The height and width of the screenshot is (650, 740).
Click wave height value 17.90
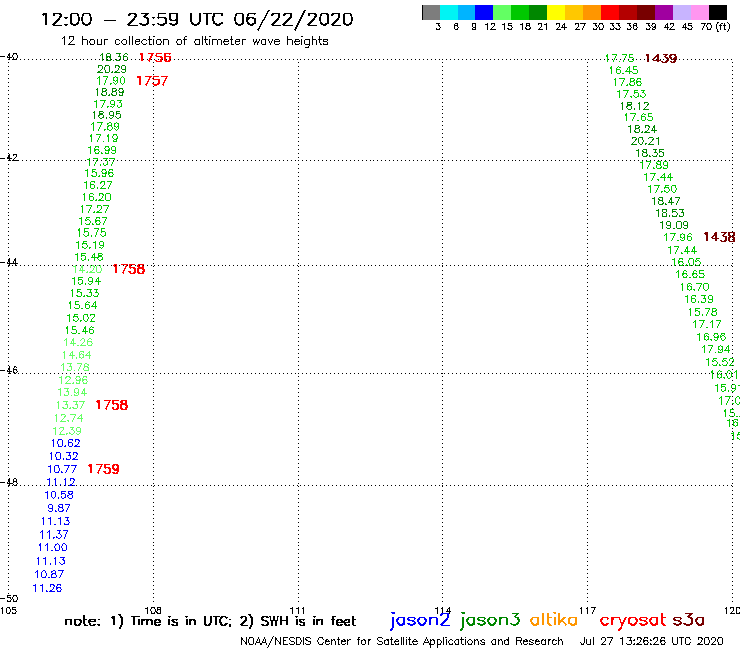click(x=111, y=81)
